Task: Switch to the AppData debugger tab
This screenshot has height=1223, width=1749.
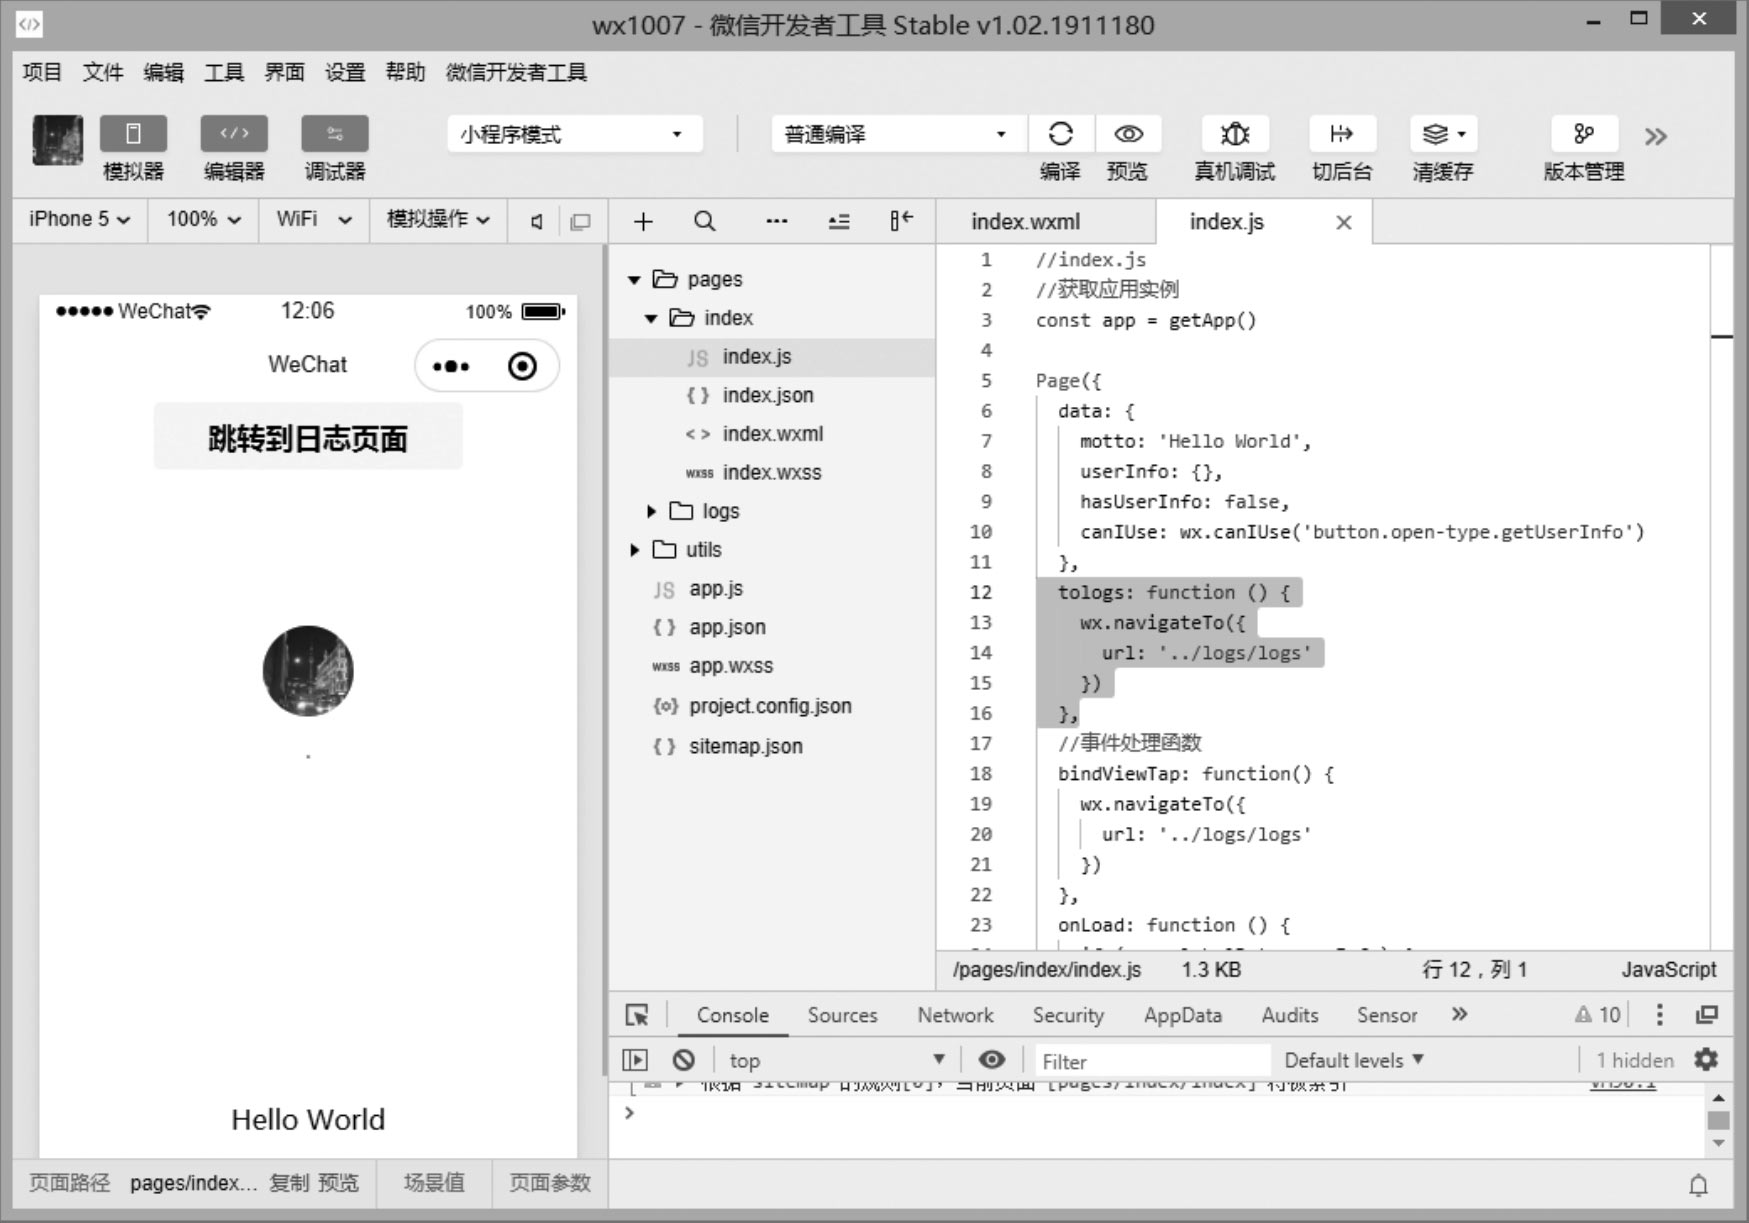Action: tap(1183, 1015)
